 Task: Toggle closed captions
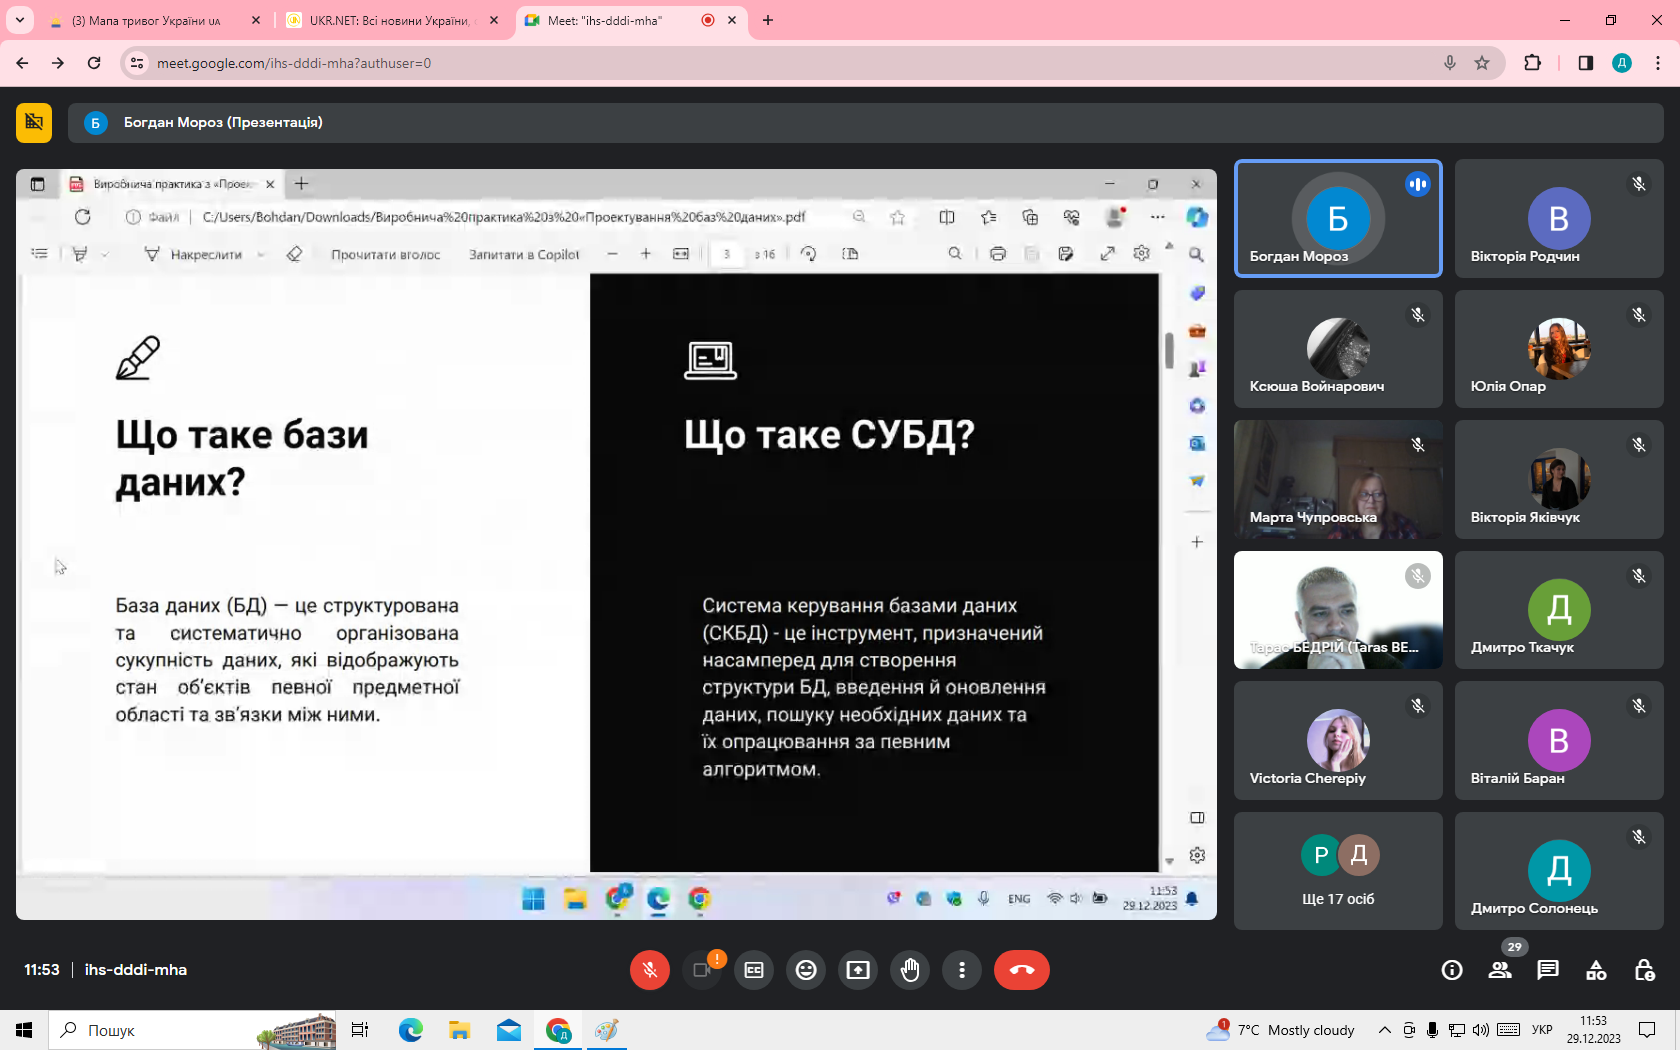[754, 970]
